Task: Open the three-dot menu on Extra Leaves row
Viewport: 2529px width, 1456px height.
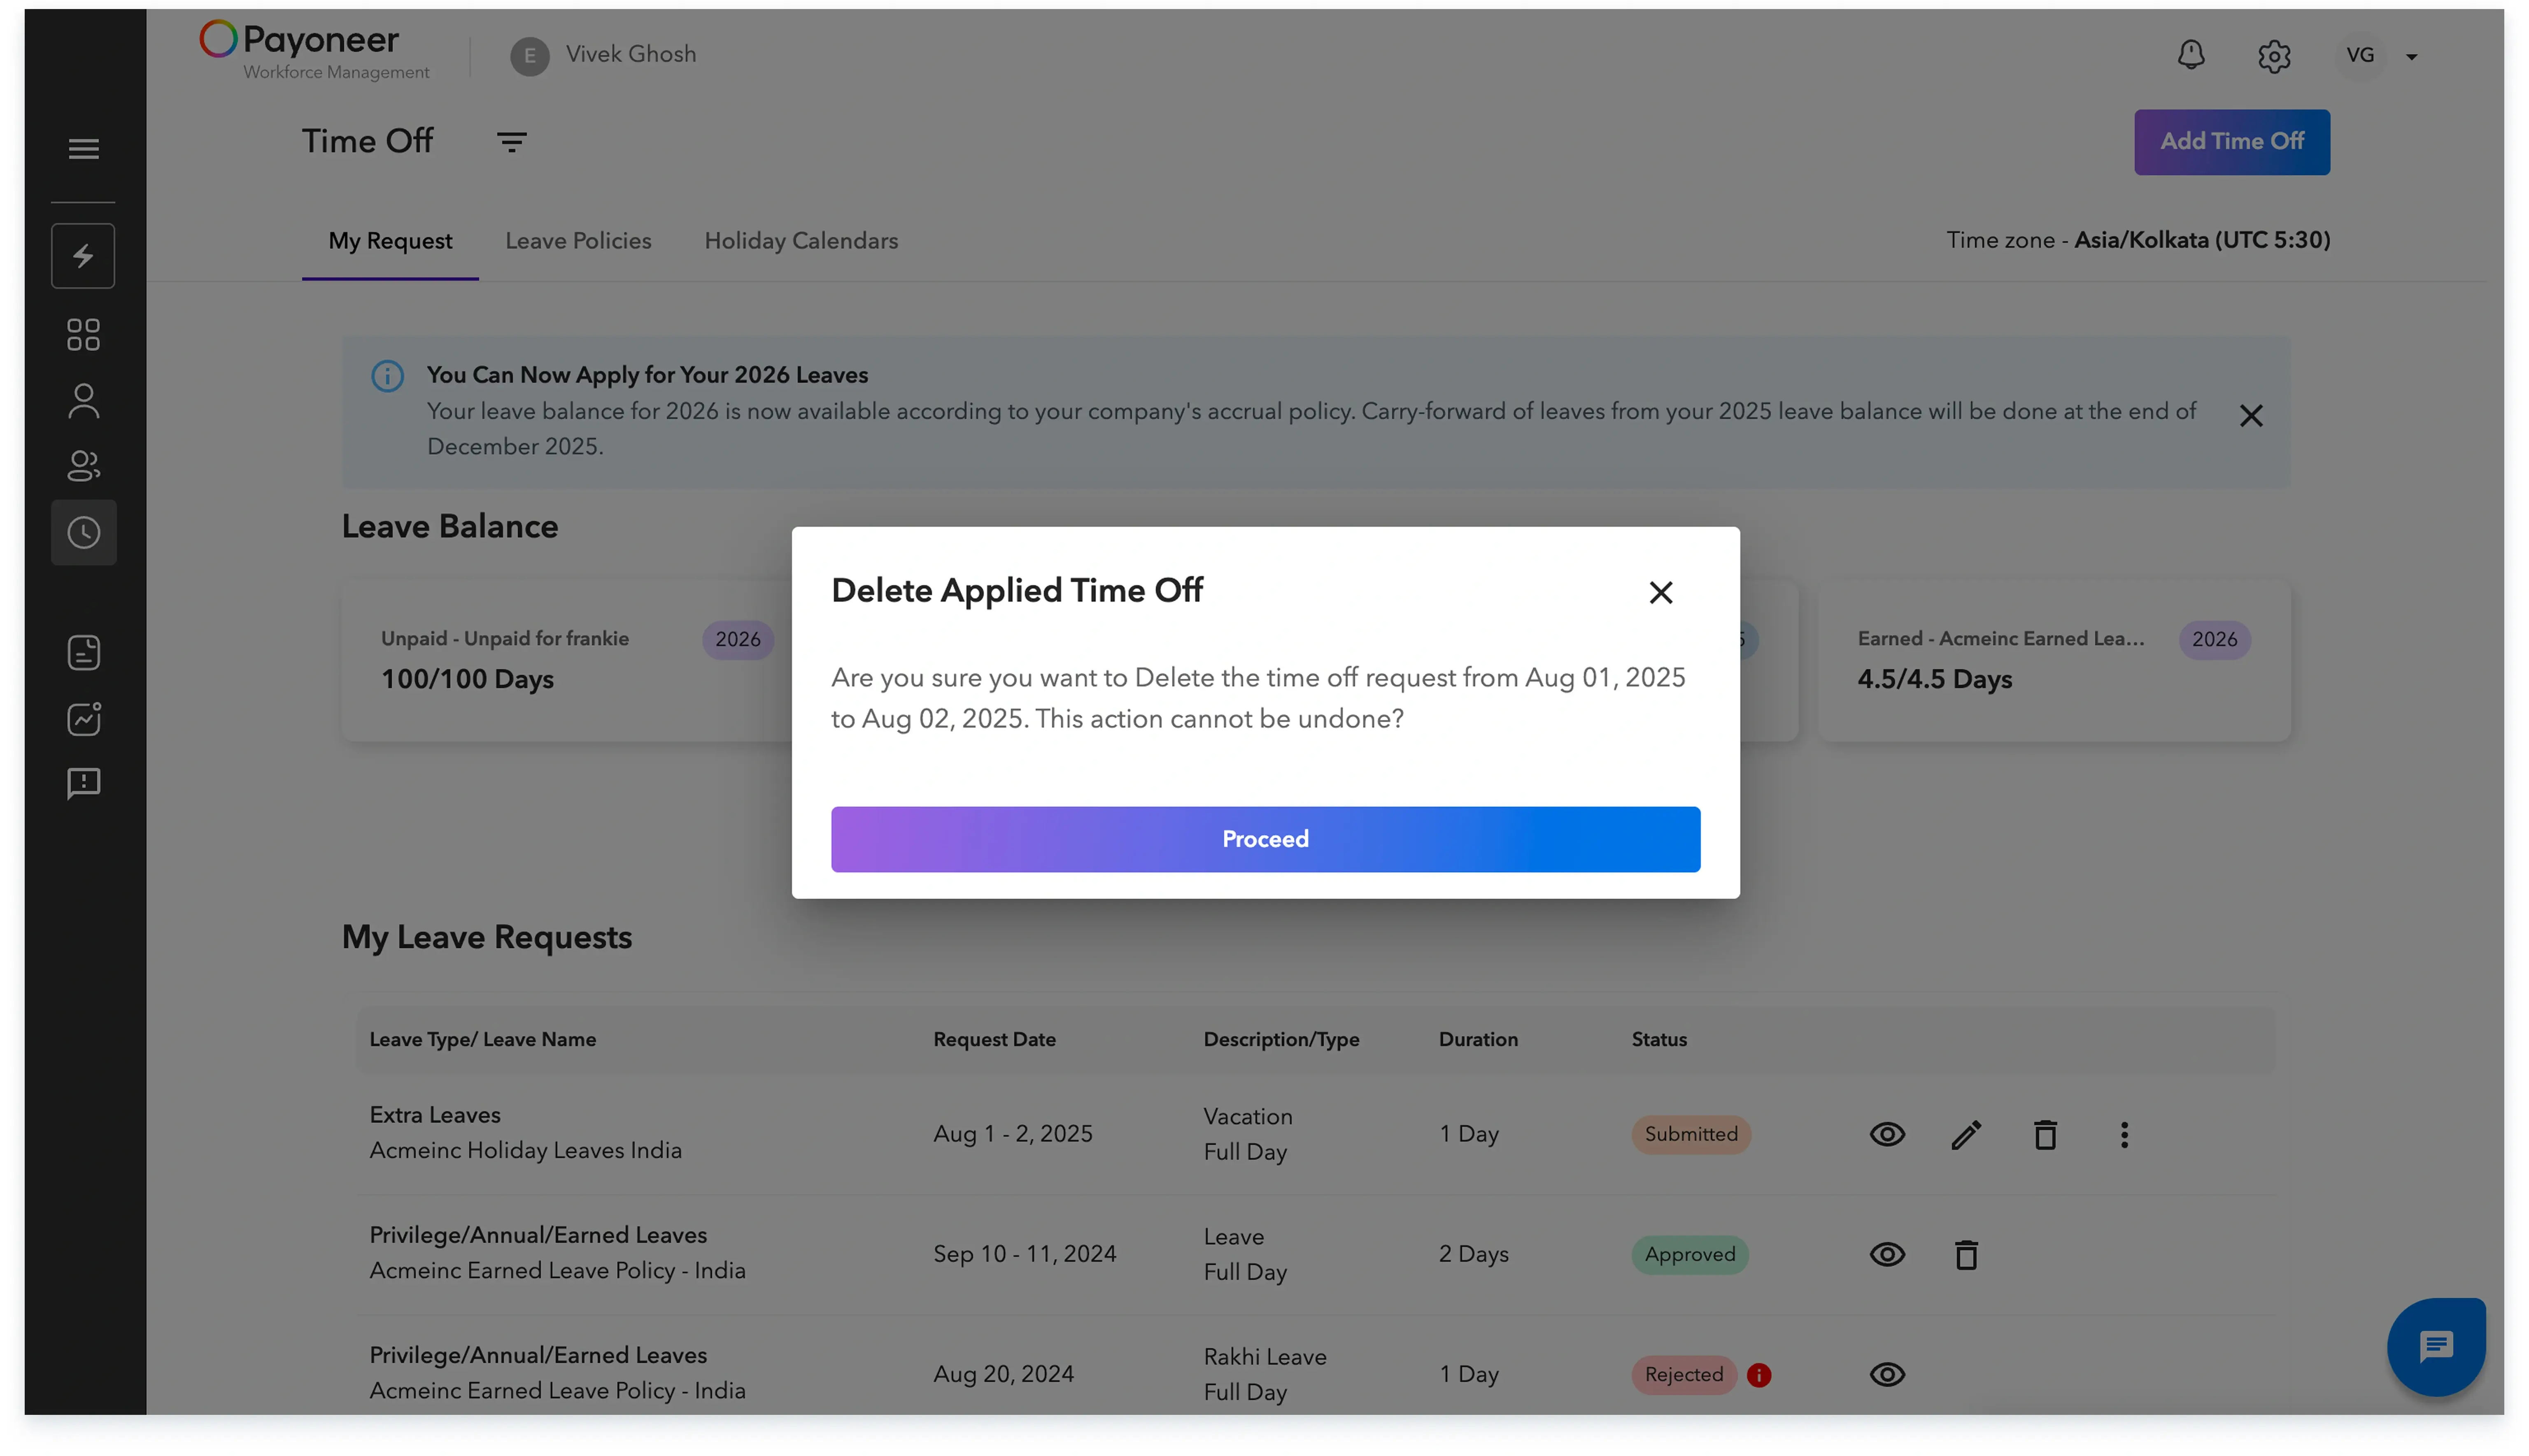Action: (2124, 1134)
